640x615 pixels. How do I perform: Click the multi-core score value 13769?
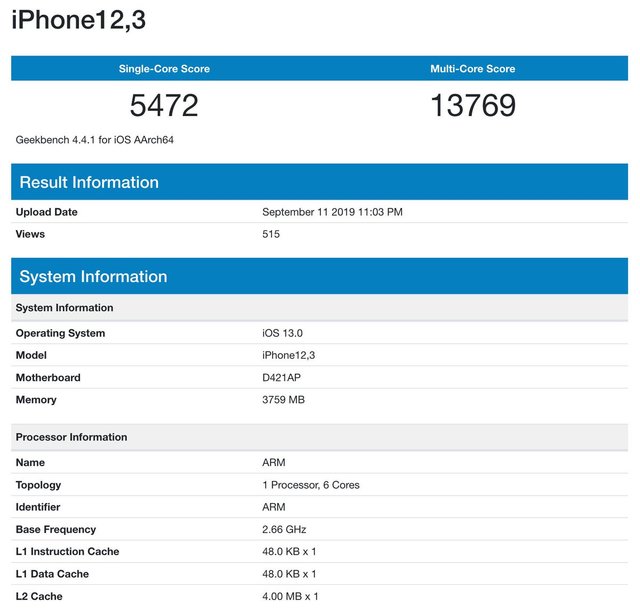[x=473, y=105]
